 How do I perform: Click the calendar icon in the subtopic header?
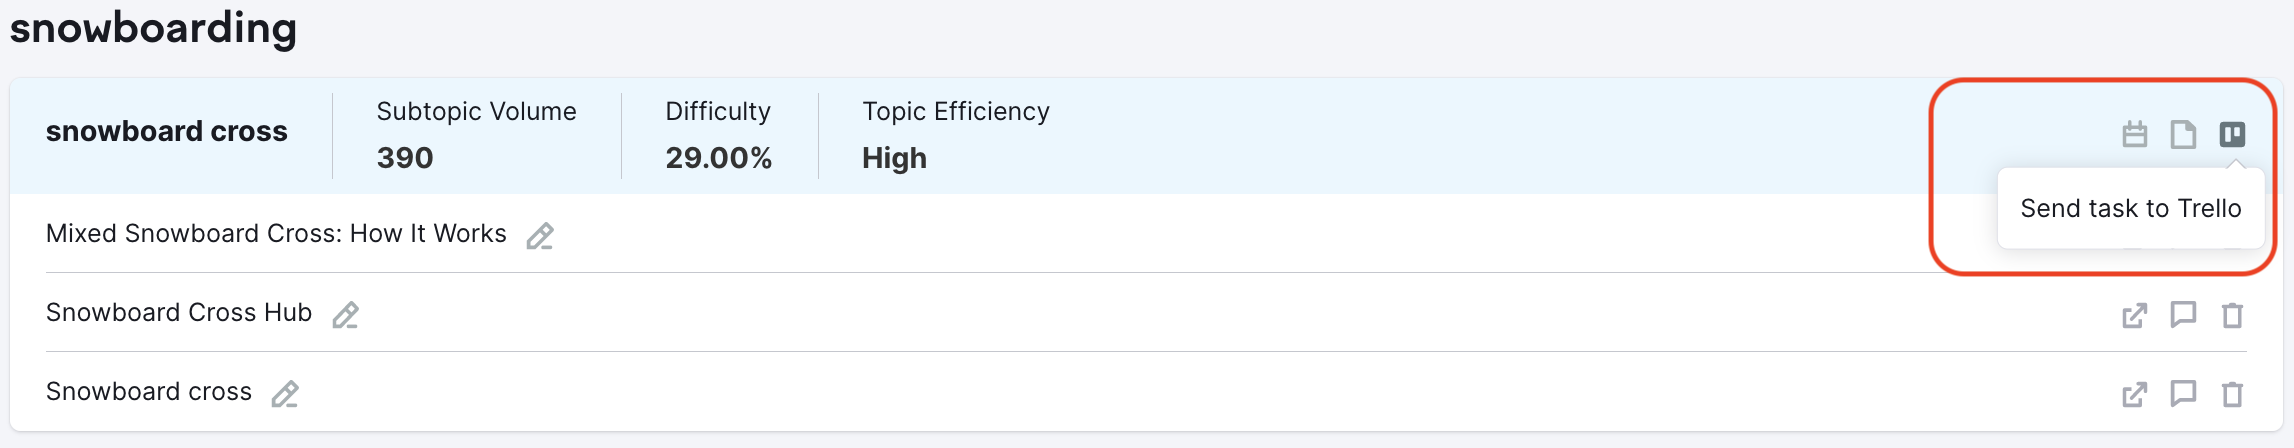click(2134, 134)
